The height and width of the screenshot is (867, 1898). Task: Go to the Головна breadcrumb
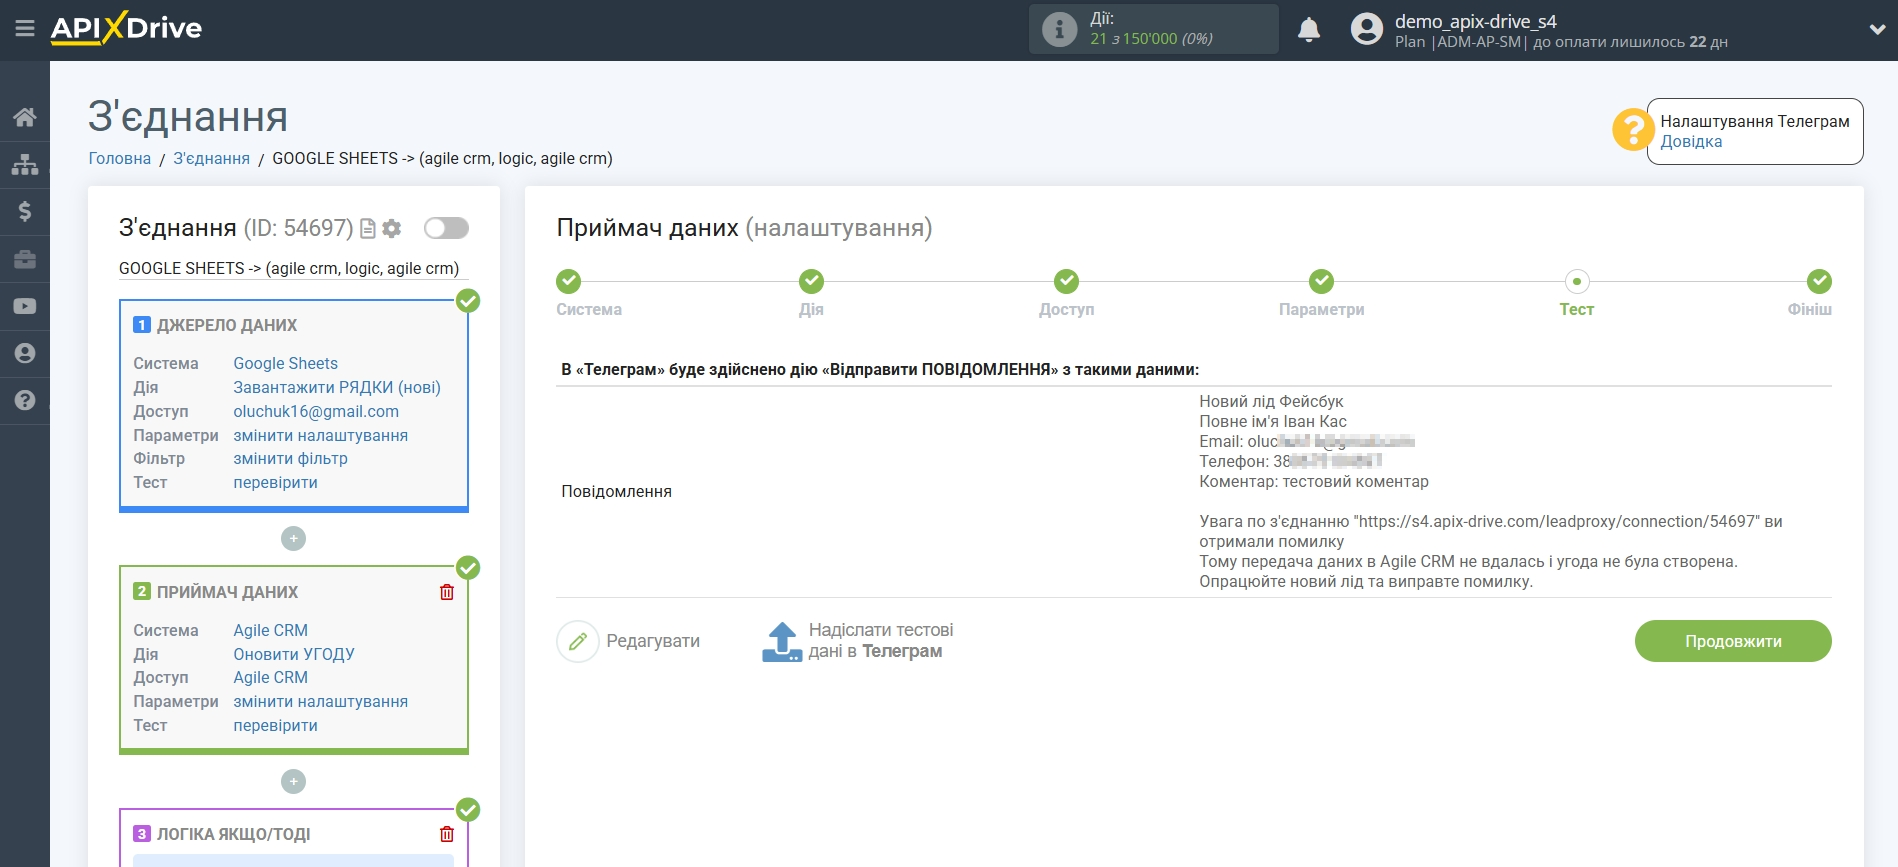click(x=120, y=158)
